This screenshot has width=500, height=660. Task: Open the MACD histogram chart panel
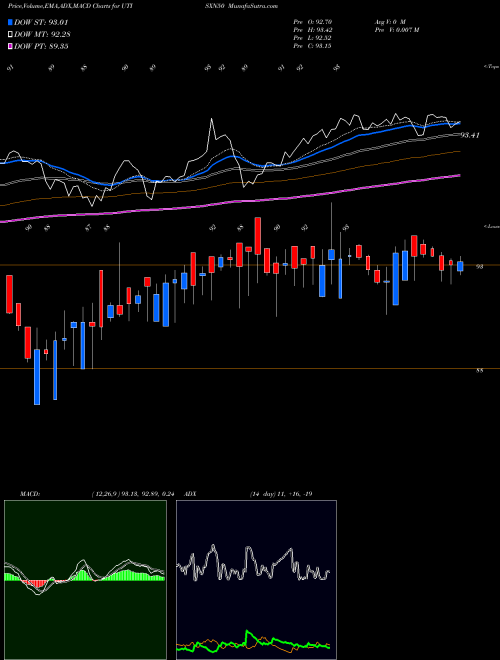85,580
